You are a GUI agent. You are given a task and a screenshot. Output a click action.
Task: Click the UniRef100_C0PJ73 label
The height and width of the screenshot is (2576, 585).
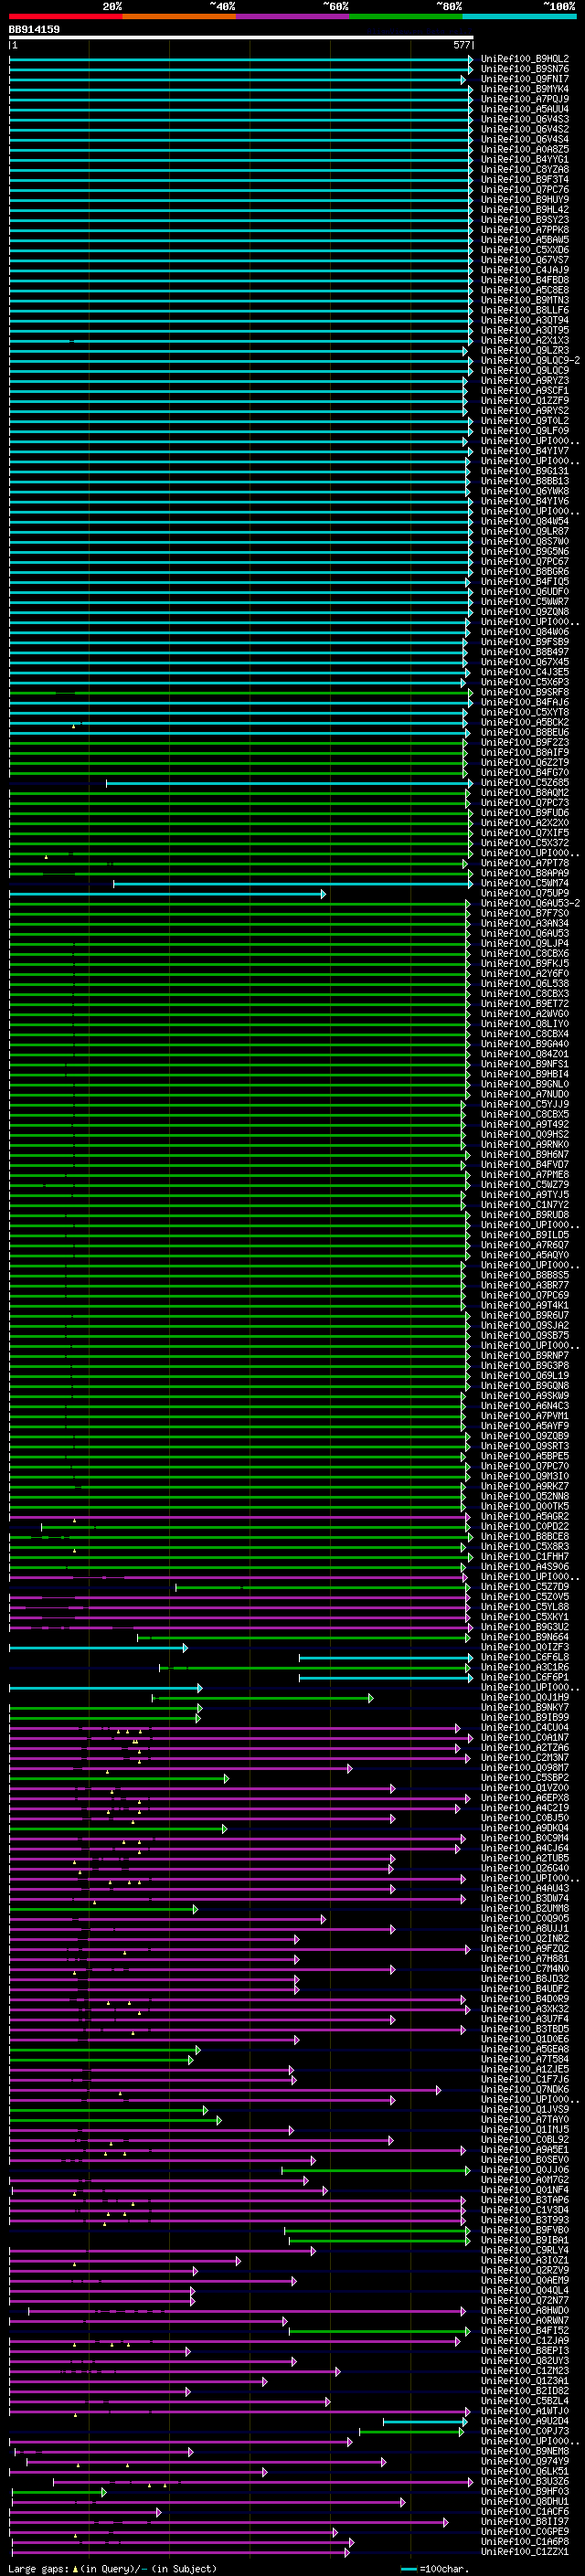pos(525,2431)
